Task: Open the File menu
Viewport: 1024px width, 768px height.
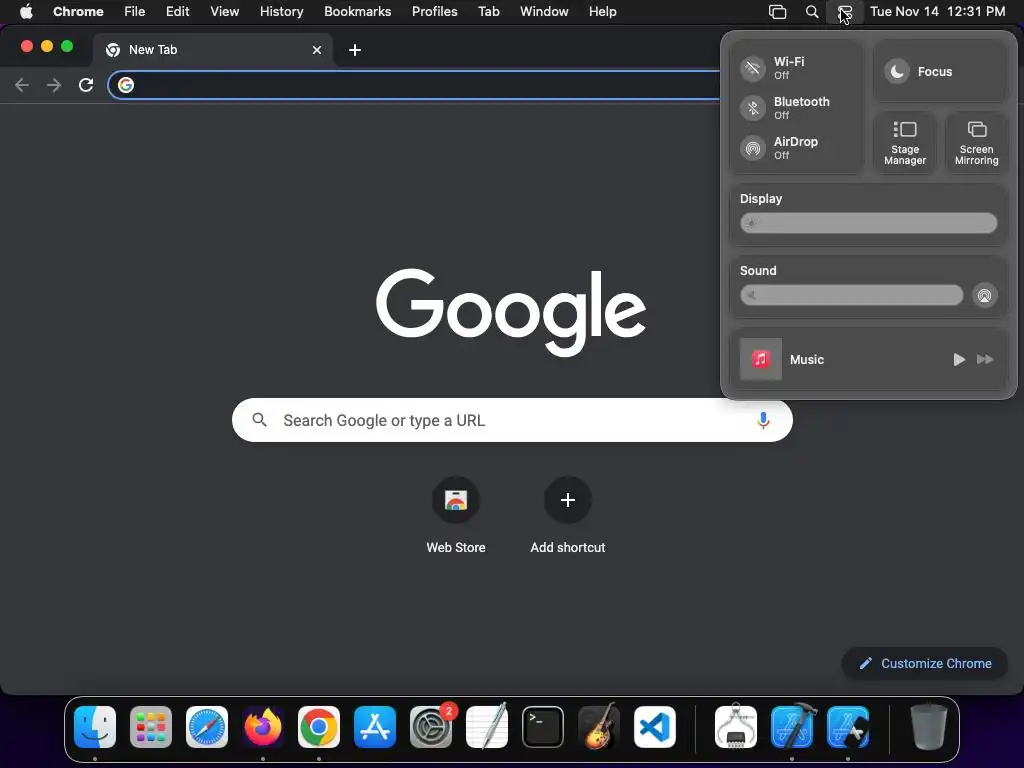Action: pos(135,12)
